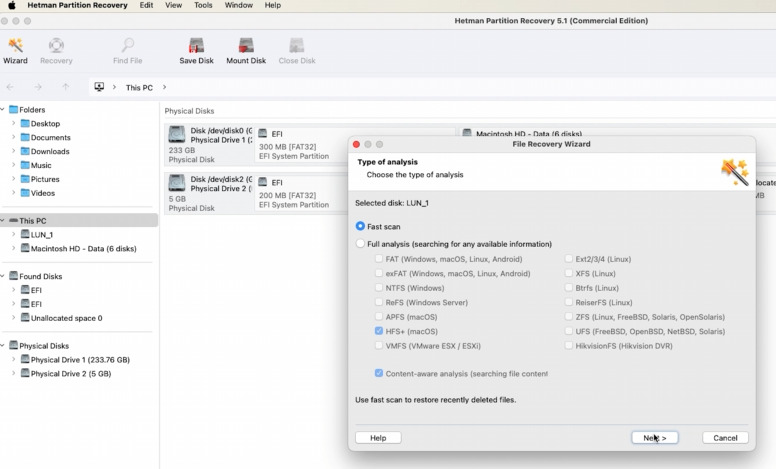The image size is (776, 469).
Task: Click the Apple menu icon
Action: pos(11,5)
